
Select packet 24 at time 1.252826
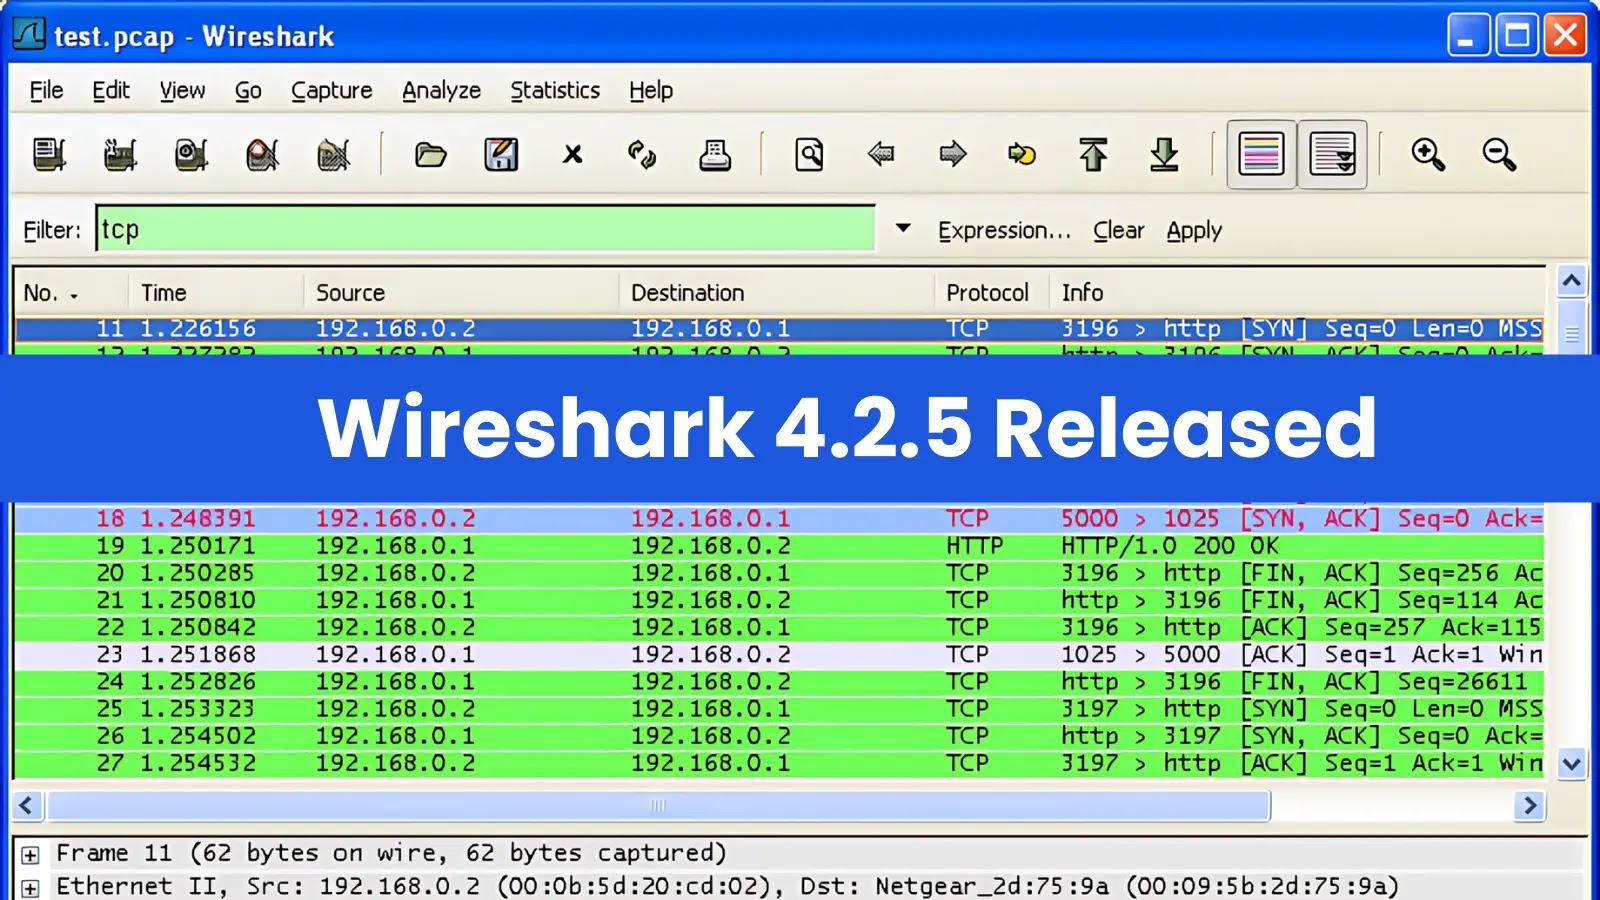780,682
